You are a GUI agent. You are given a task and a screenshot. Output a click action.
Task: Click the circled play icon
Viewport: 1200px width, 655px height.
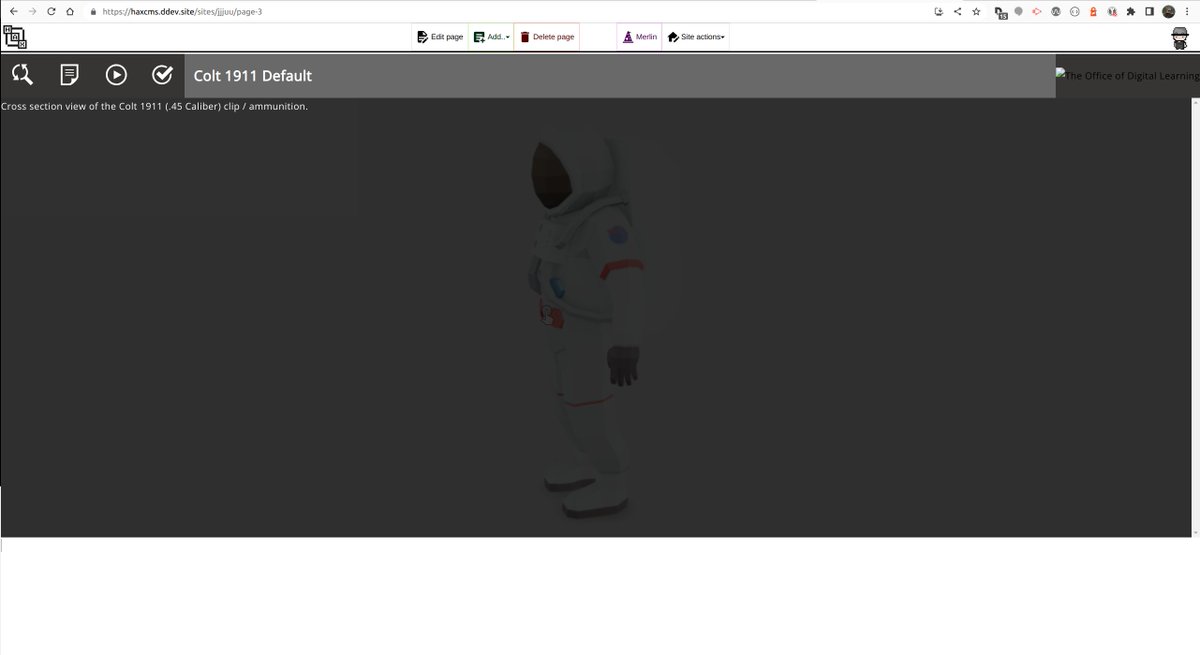click(116, 75)
